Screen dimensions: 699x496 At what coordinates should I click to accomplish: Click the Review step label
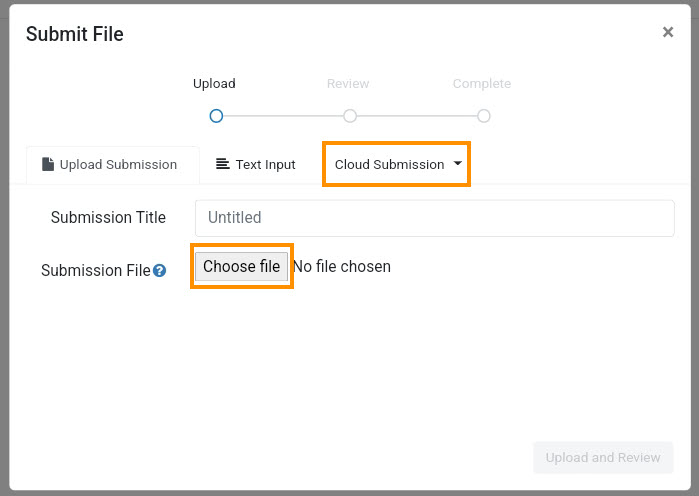[348, 84]
